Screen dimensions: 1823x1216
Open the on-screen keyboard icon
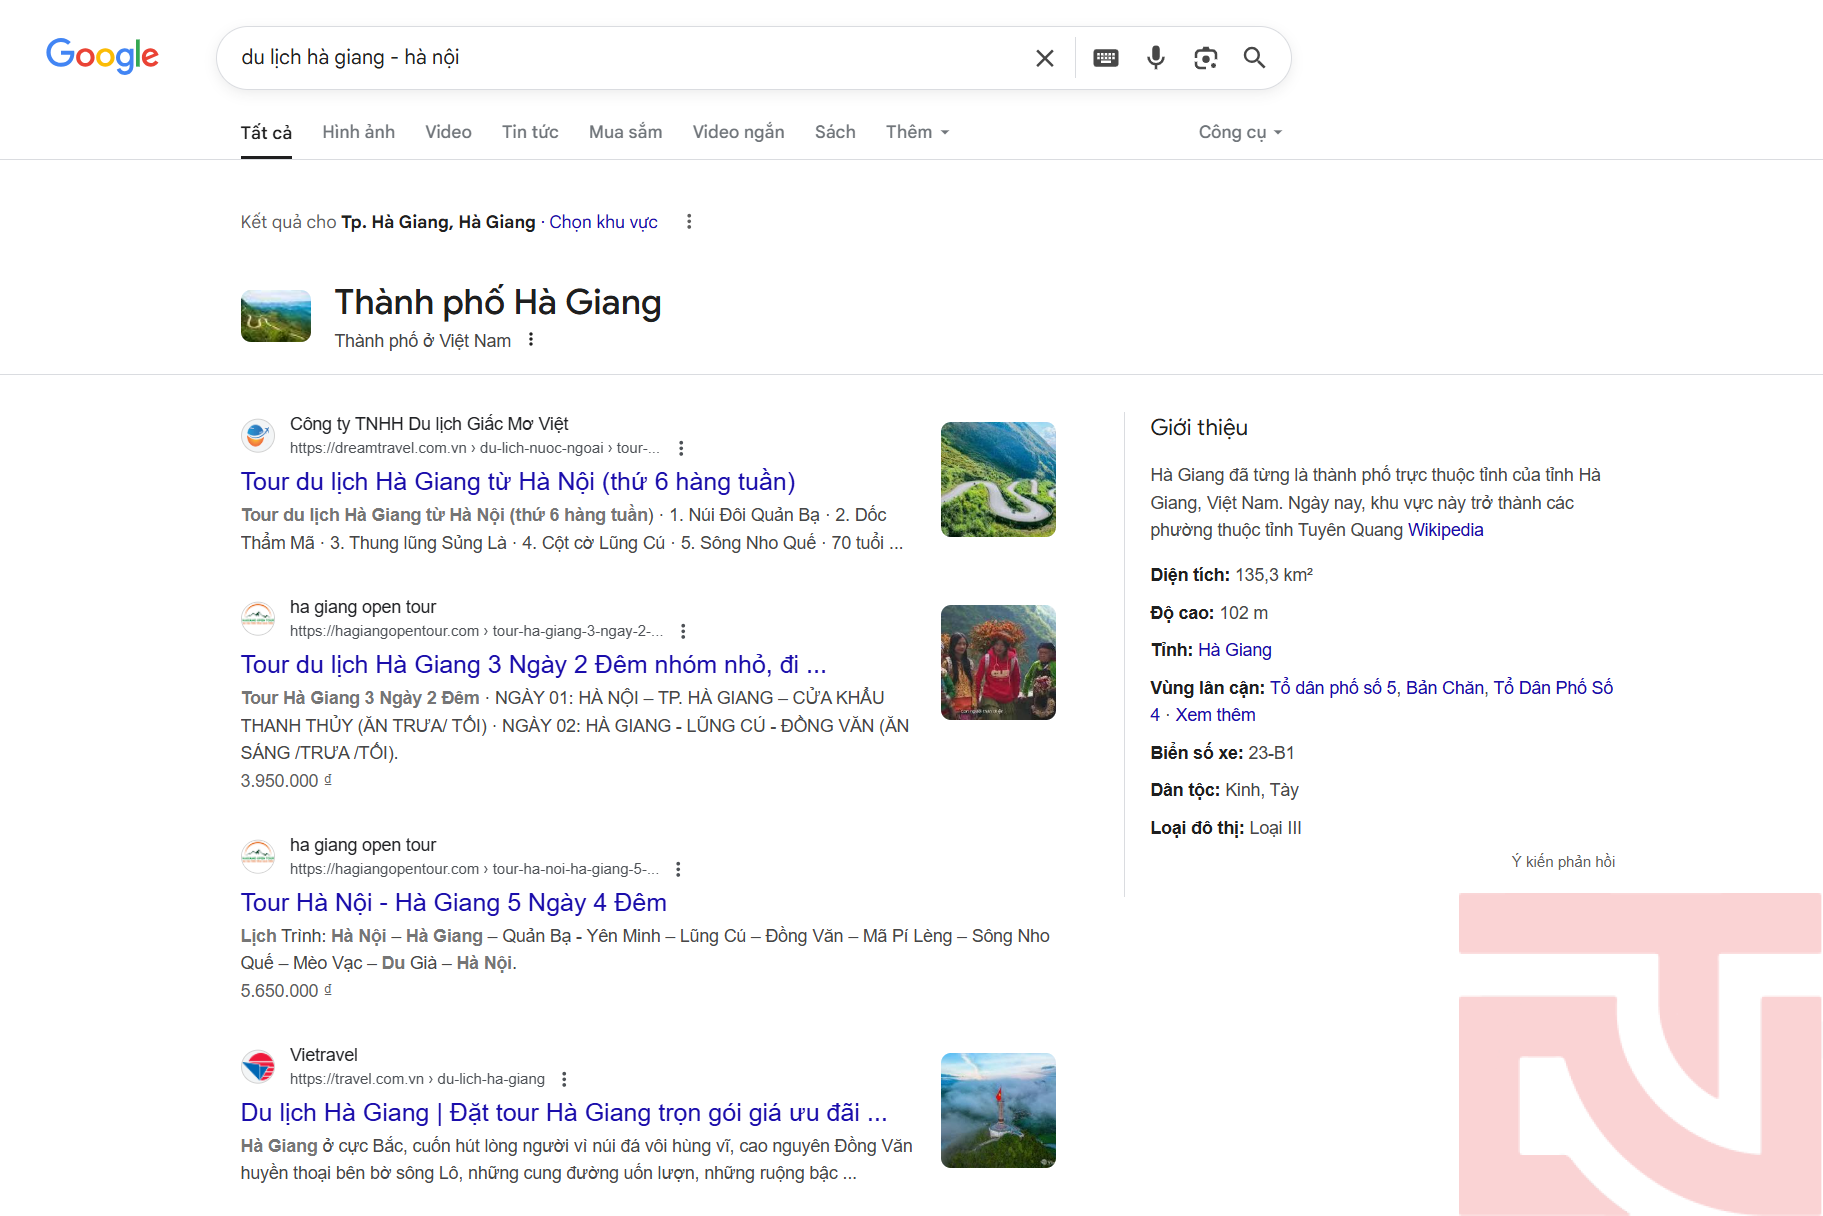coord(1106,58)
